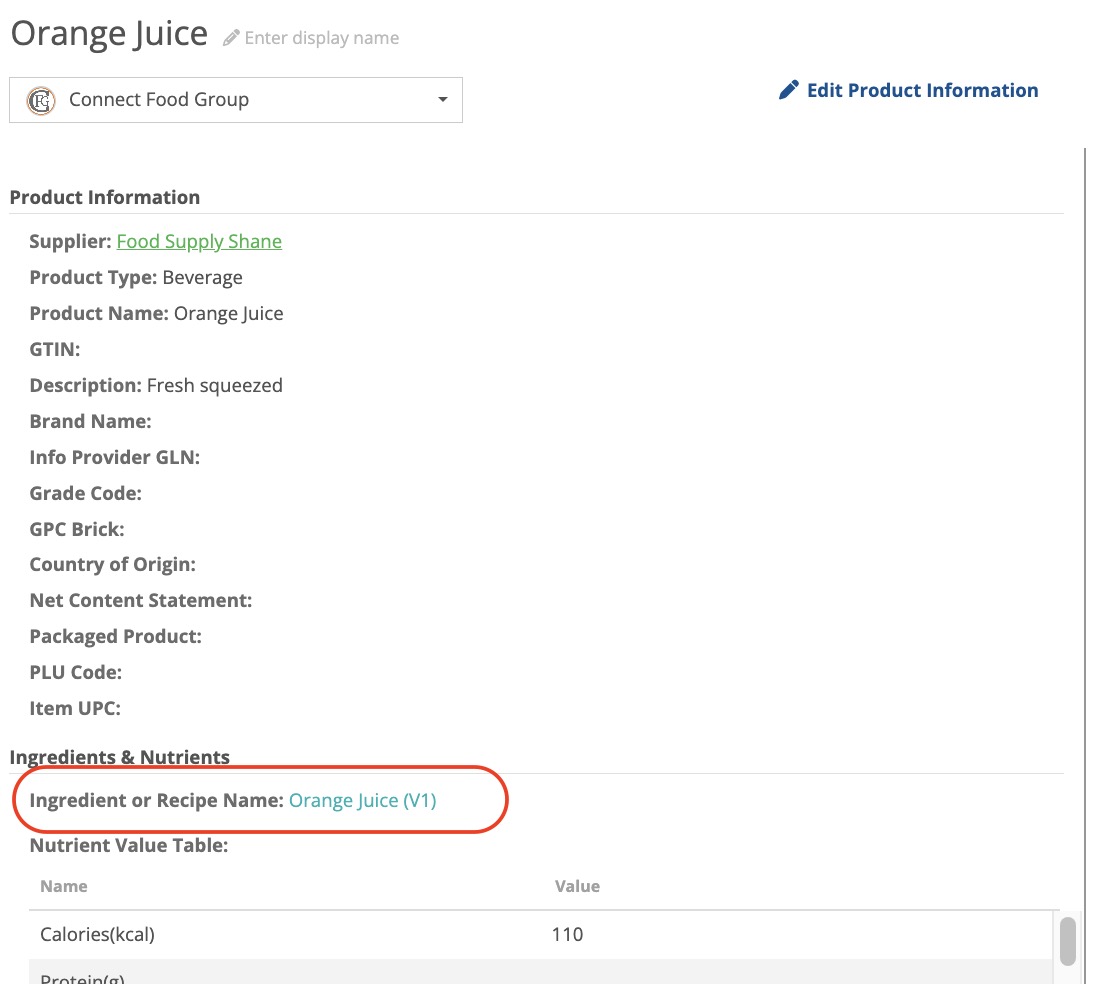Click the Ingredients & Nutrients section heading

coord(120,757)
